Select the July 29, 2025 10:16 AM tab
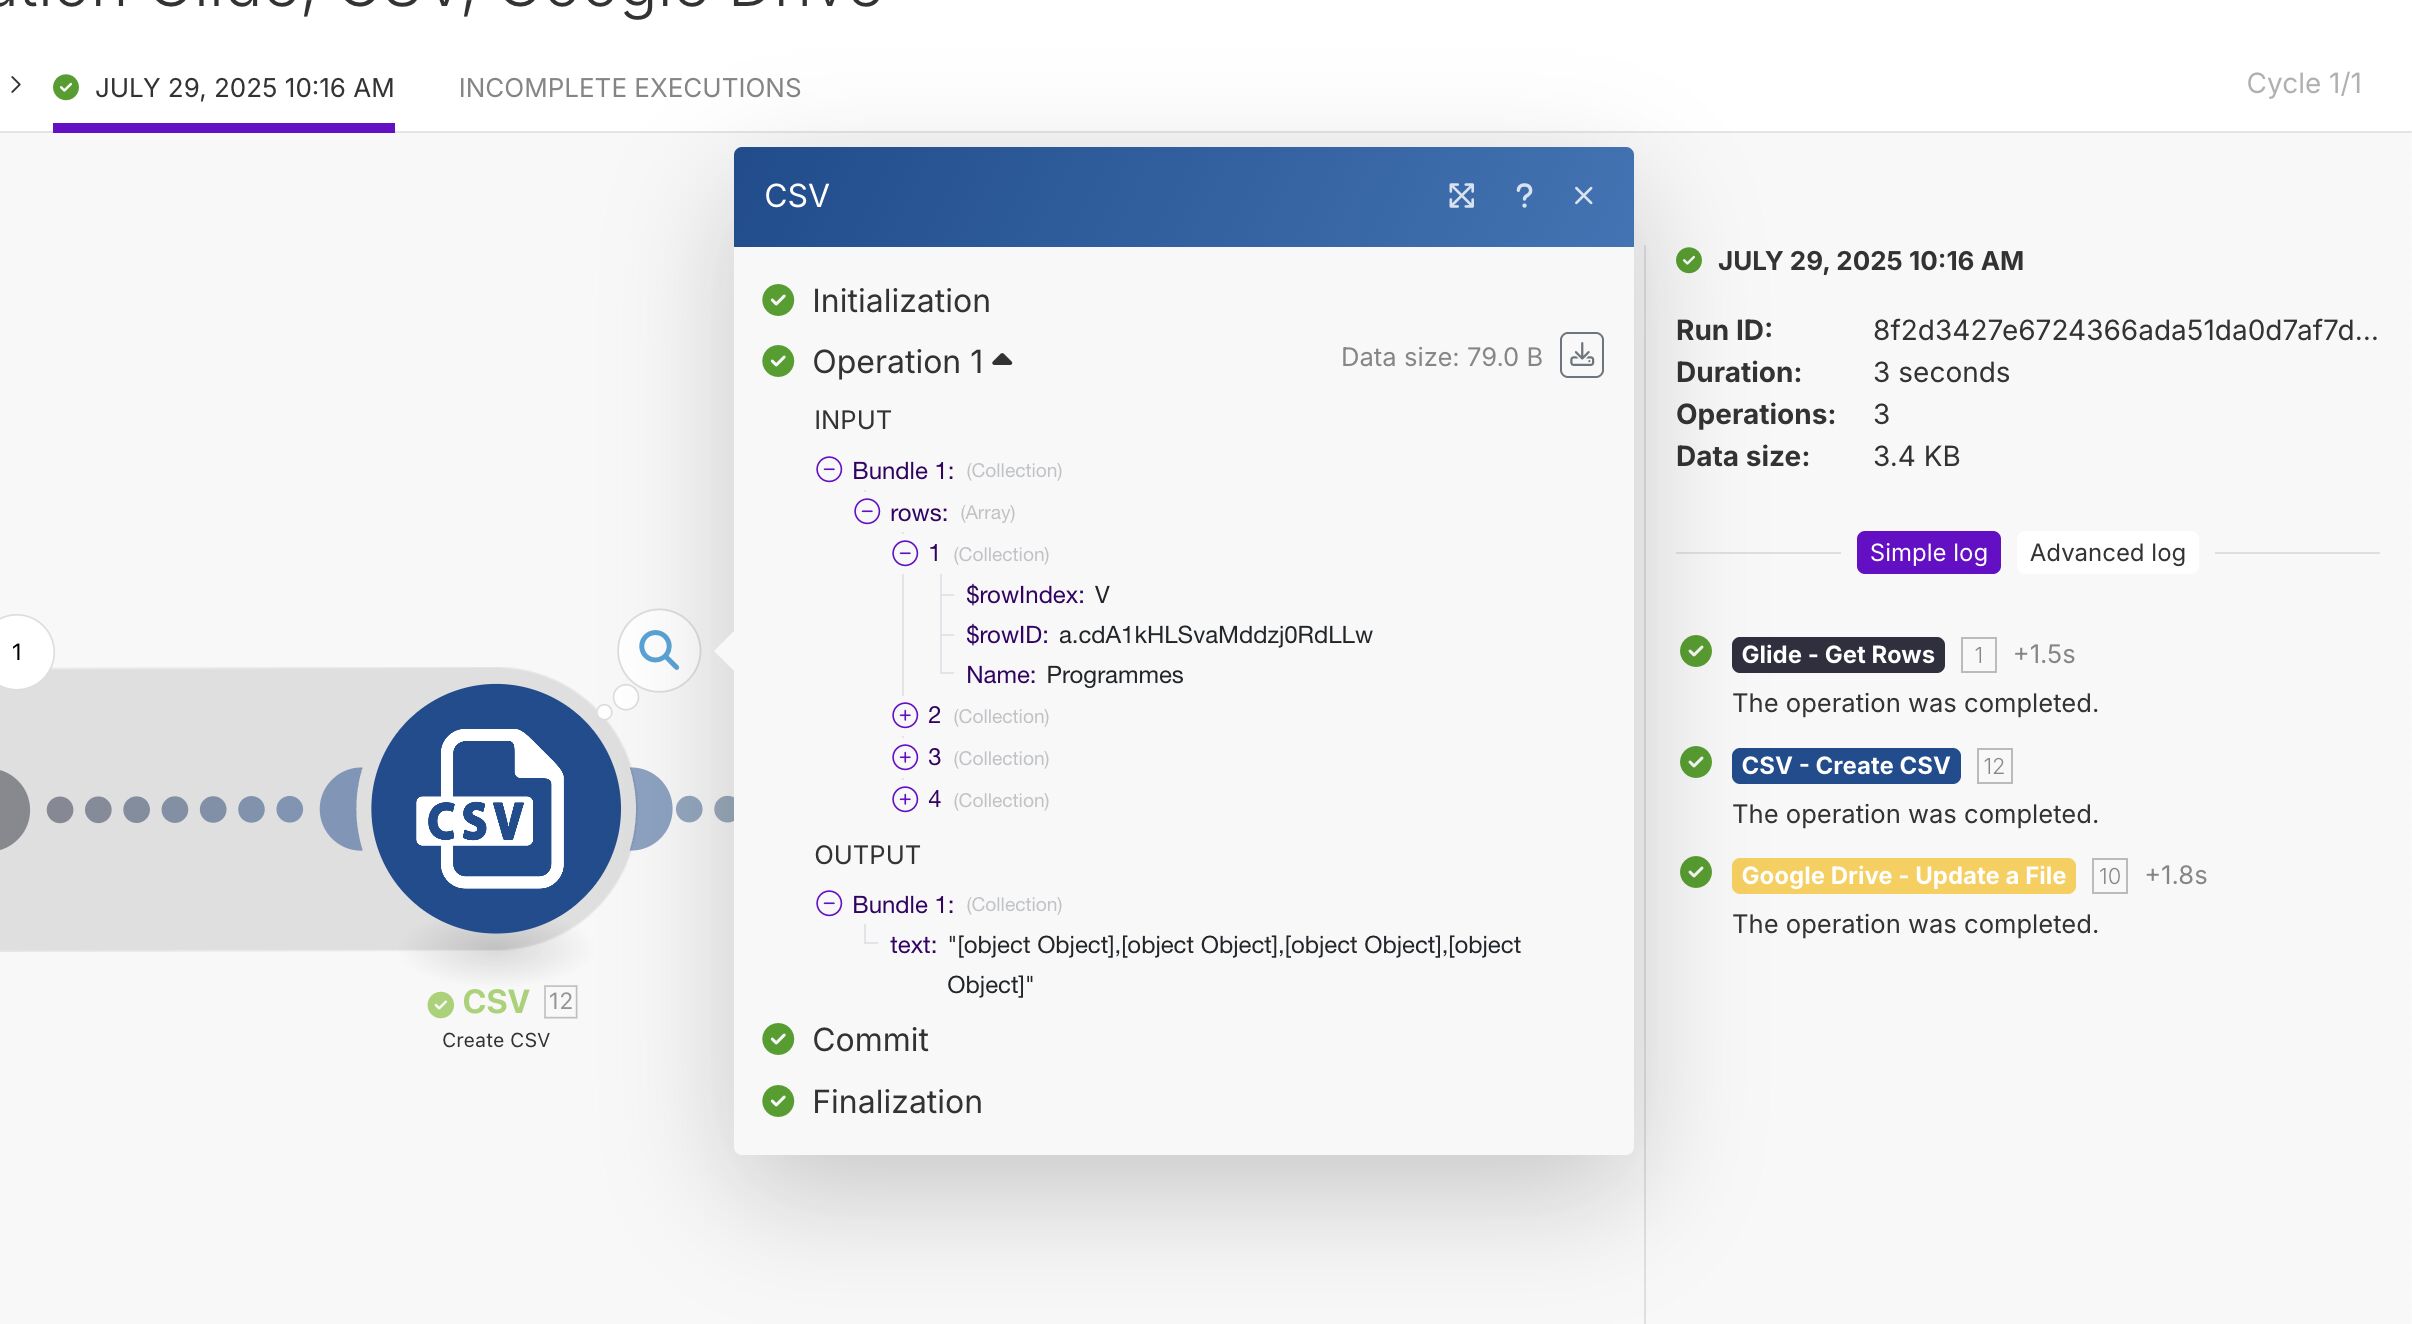 point(224,88)
